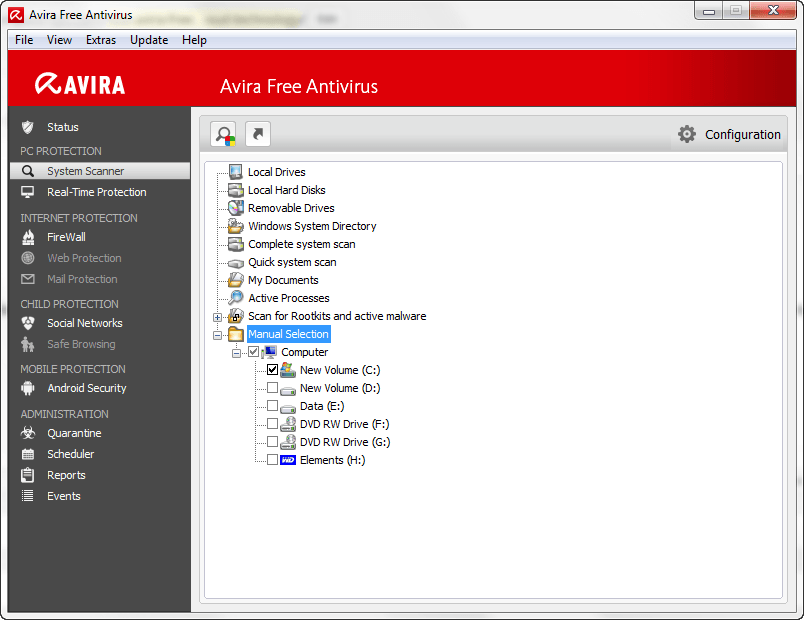Select Elements (H:) drive label

click(333, 460)
